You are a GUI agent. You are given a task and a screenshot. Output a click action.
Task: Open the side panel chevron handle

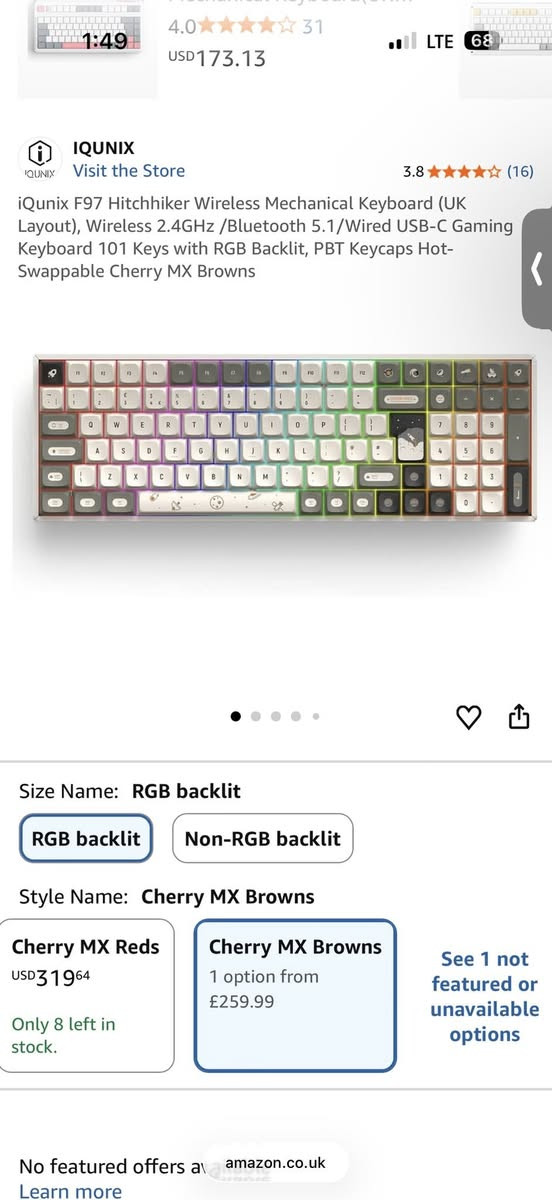[x=537, y=268]
